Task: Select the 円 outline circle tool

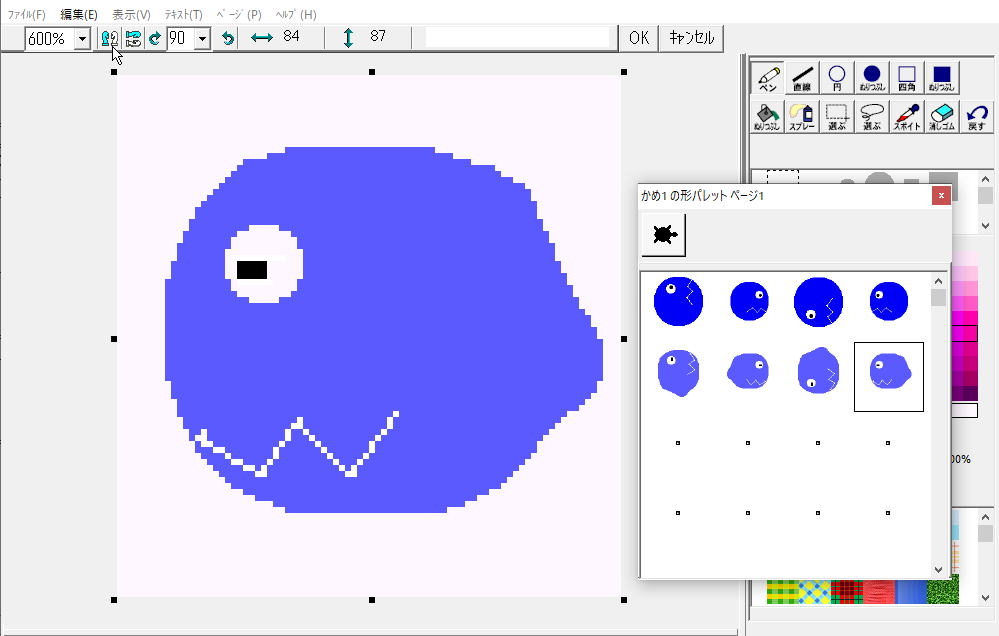Action: [x=837, y=78]
